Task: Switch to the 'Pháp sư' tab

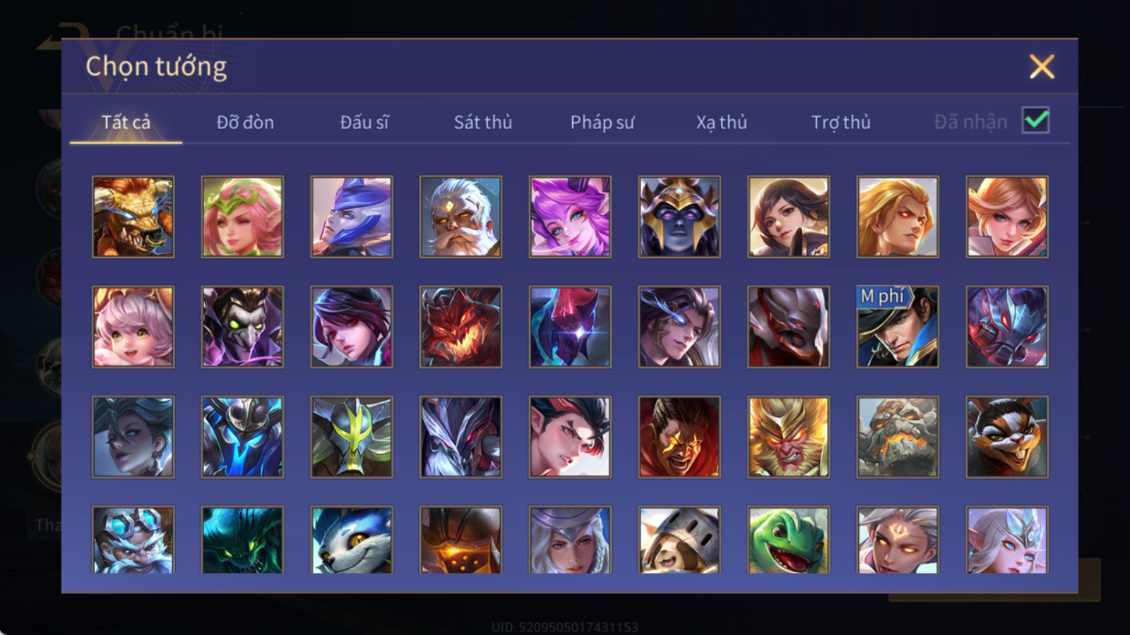Action: click(x=602, y=123)
